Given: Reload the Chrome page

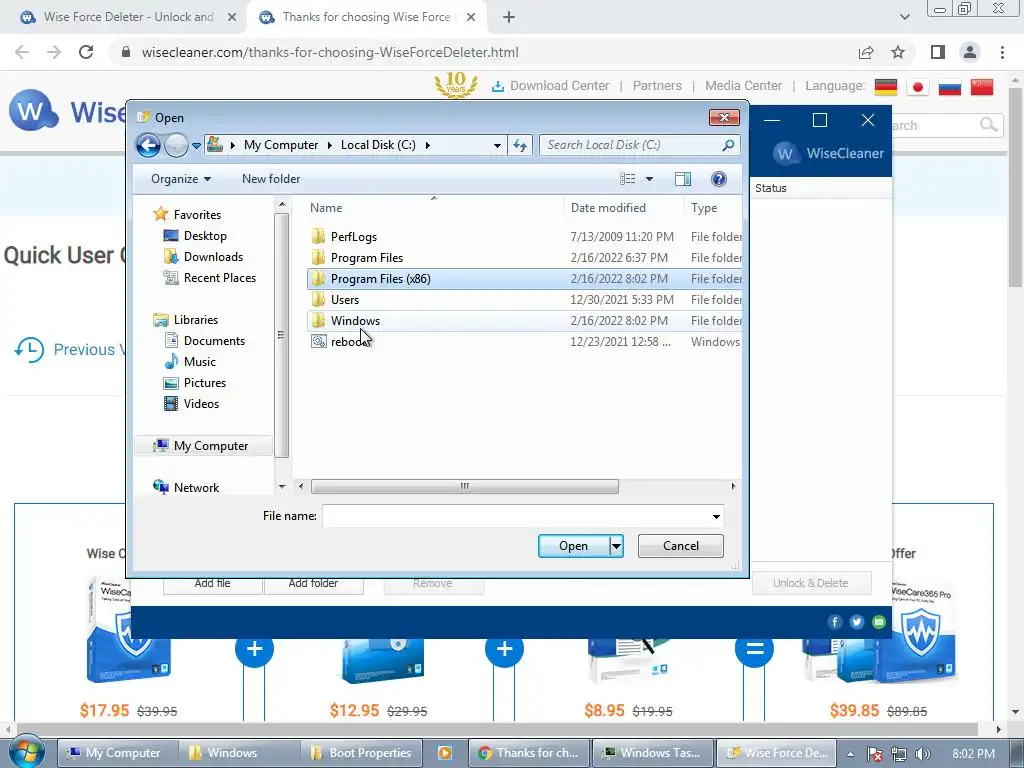Looking at the screenshot, I should click(x=86, y=52).
